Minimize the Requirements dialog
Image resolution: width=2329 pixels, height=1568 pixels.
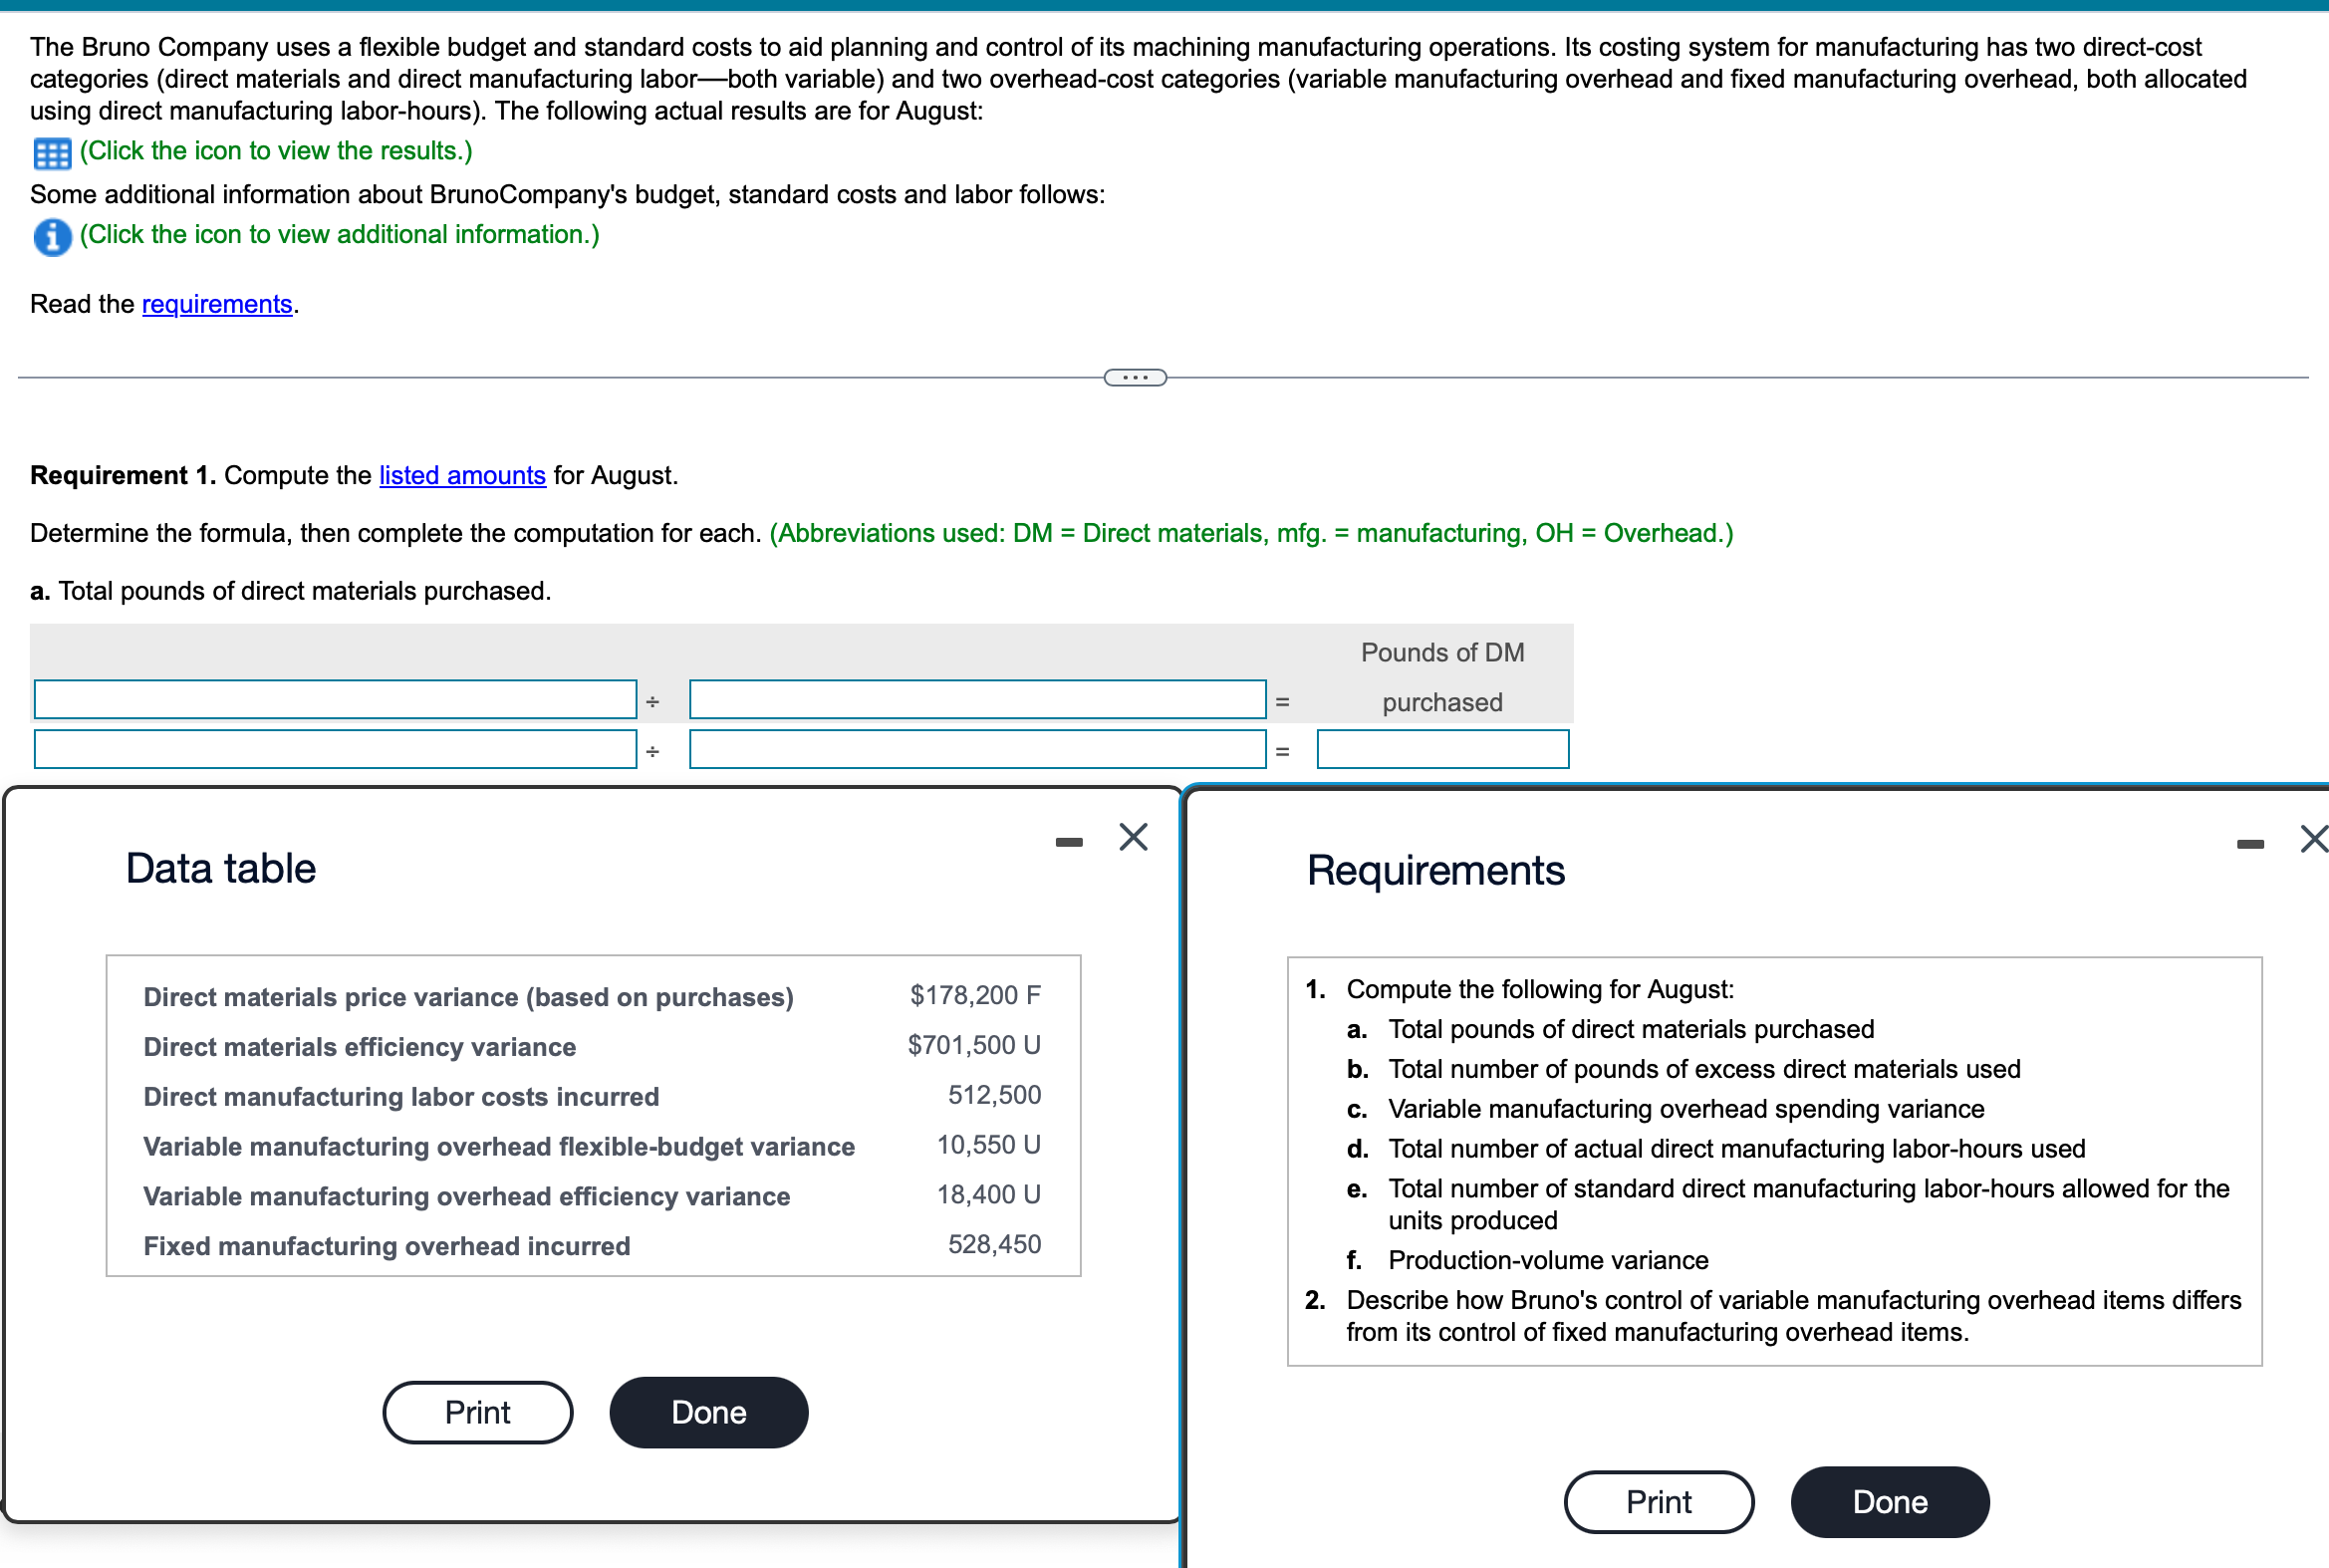pyautogui.click(x=2250, y=845)
